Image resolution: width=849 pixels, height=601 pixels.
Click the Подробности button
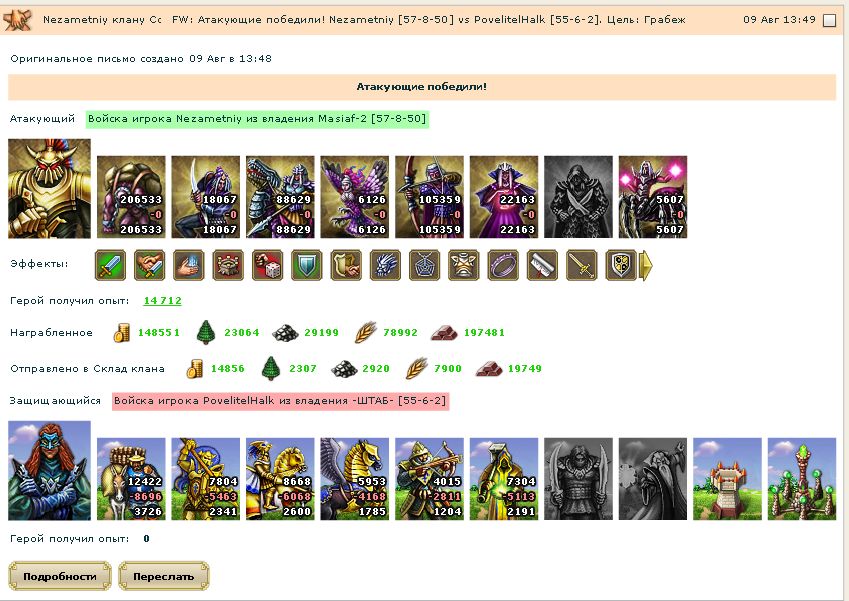click(60, 576)
